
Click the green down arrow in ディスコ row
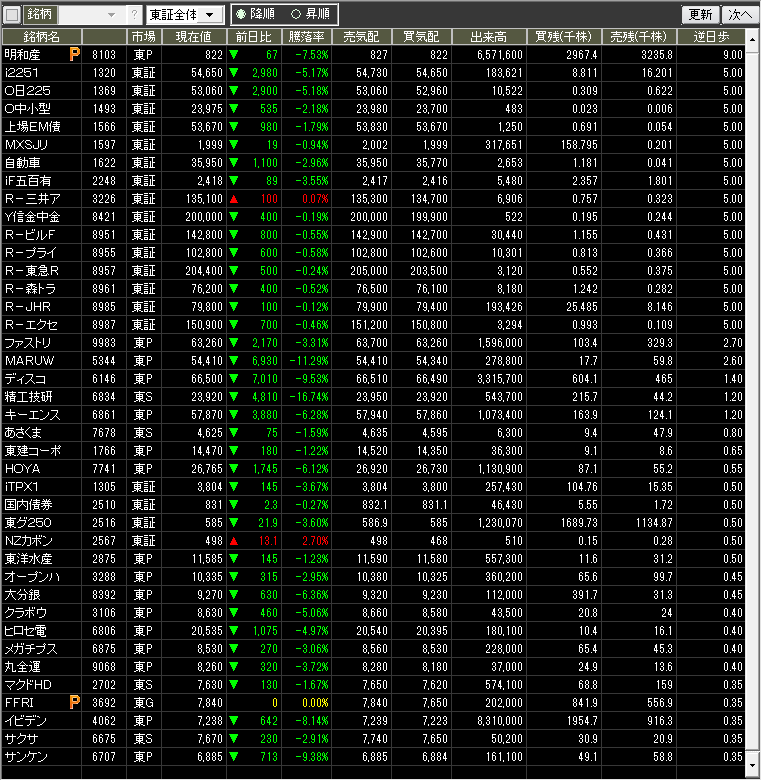[234, 379]
